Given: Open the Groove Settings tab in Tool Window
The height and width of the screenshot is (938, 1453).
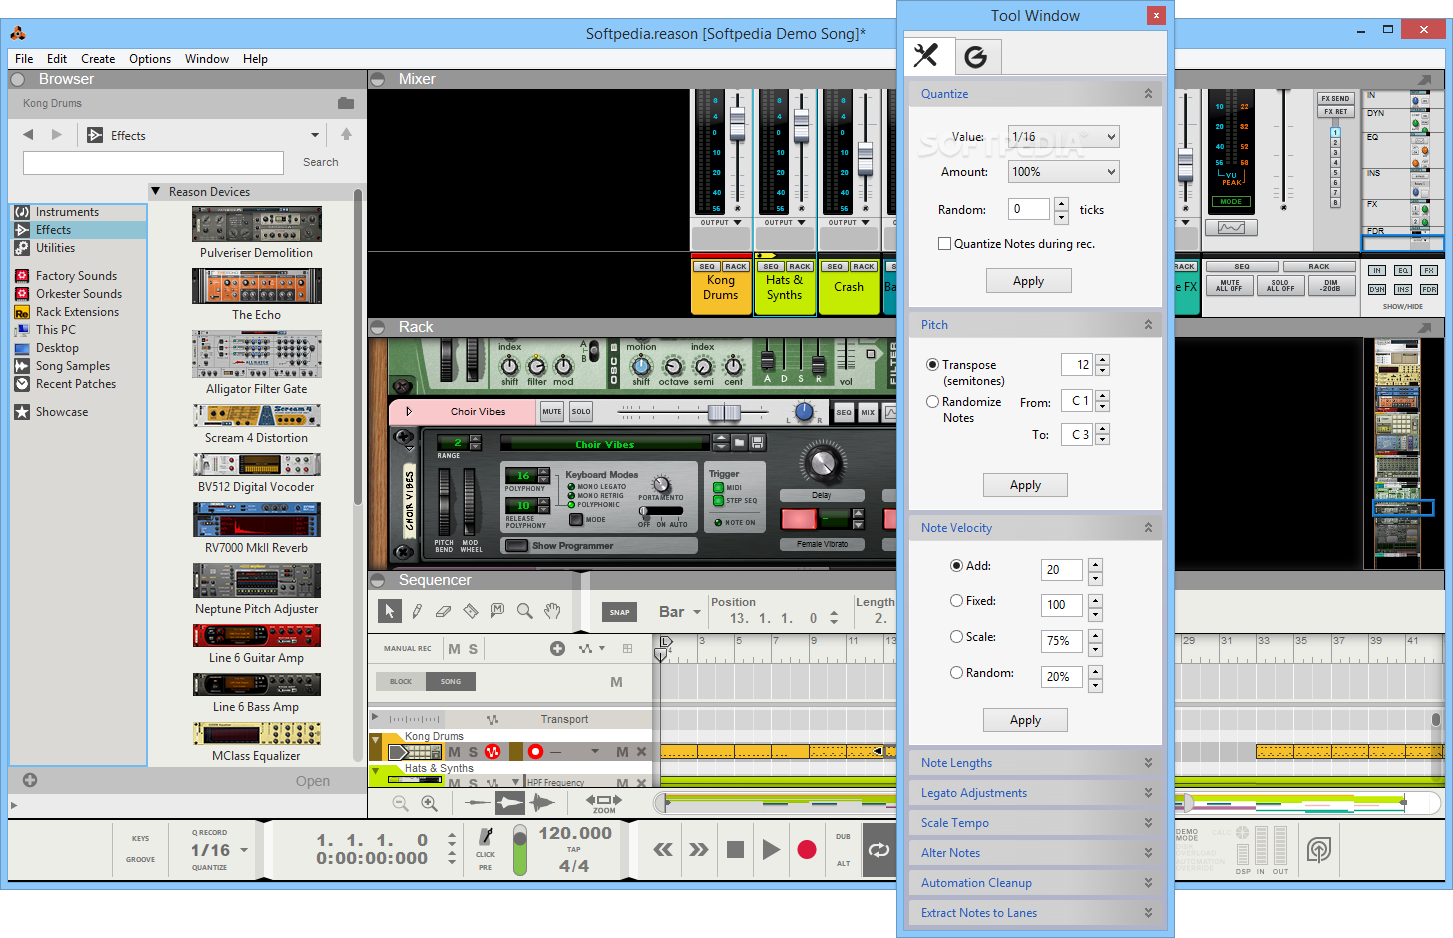Looking at the screenshot, I should pos(976,57).
